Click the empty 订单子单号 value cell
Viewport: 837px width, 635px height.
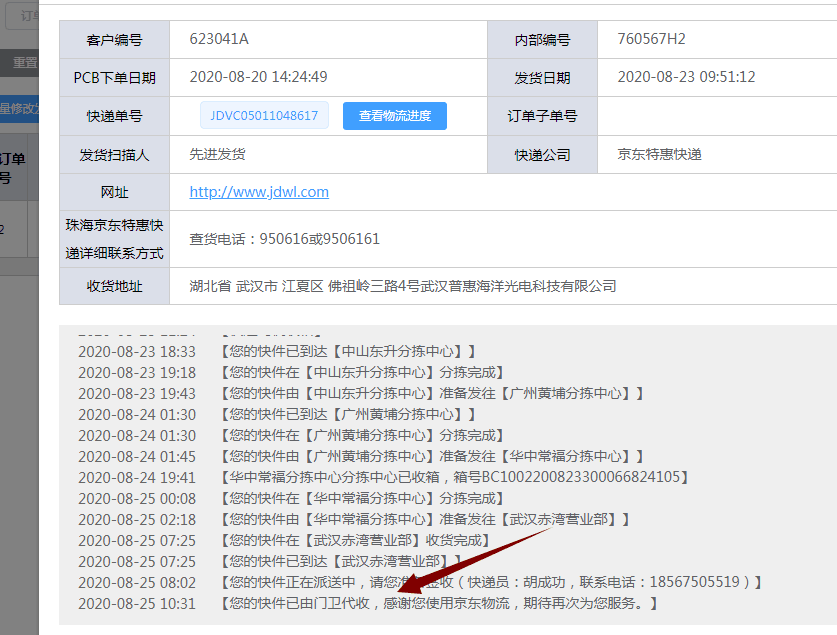716,116
